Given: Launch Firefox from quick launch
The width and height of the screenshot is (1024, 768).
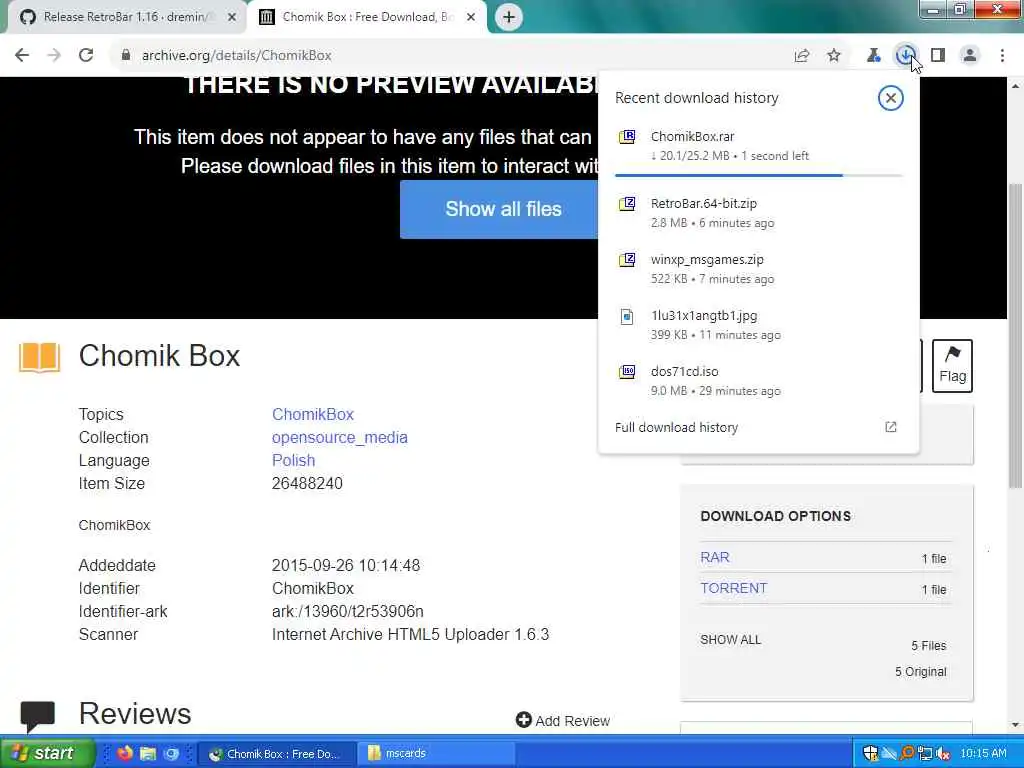Looking at the screenshot, I should pos(125,753).
